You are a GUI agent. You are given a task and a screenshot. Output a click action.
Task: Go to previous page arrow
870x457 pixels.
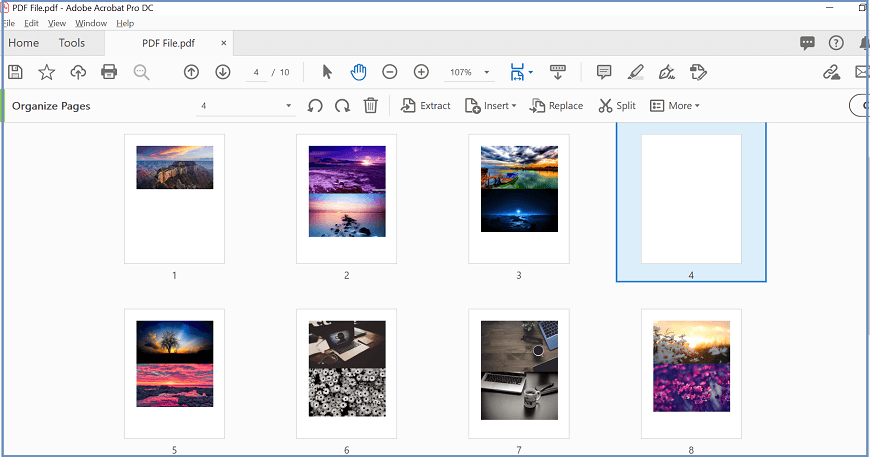191,72
